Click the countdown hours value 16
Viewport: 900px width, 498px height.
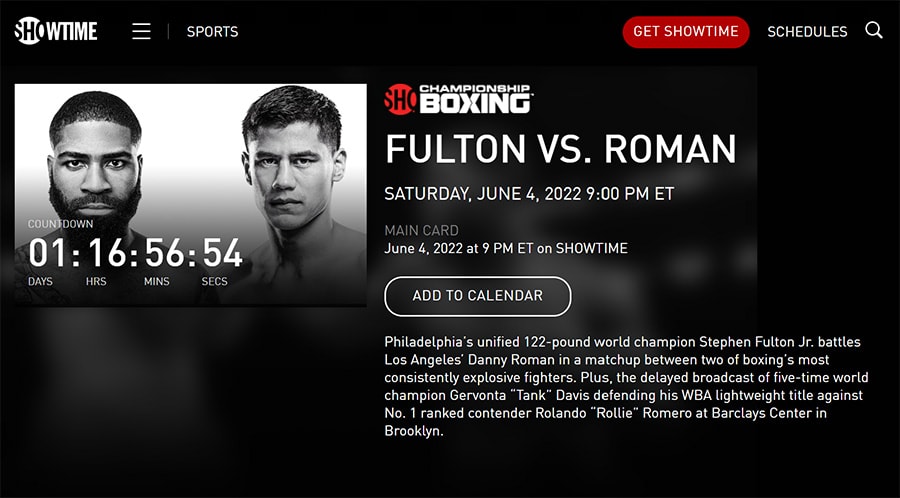pyautogui.click(x=107, y=253)
